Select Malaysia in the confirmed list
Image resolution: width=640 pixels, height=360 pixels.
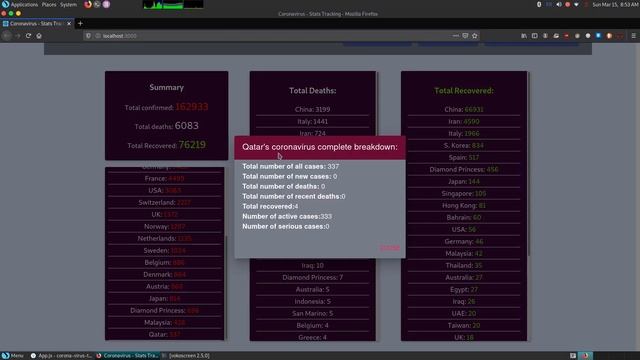(164, 322)
